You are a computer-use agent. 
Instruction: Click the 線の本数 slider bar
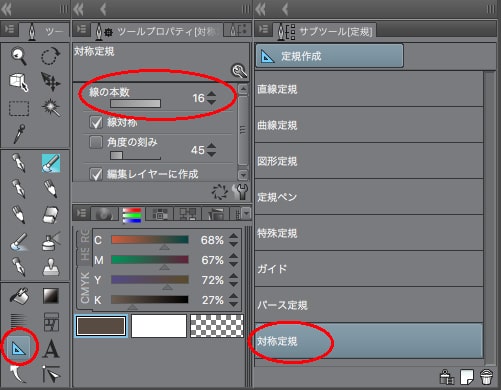[x=135, y=104]
